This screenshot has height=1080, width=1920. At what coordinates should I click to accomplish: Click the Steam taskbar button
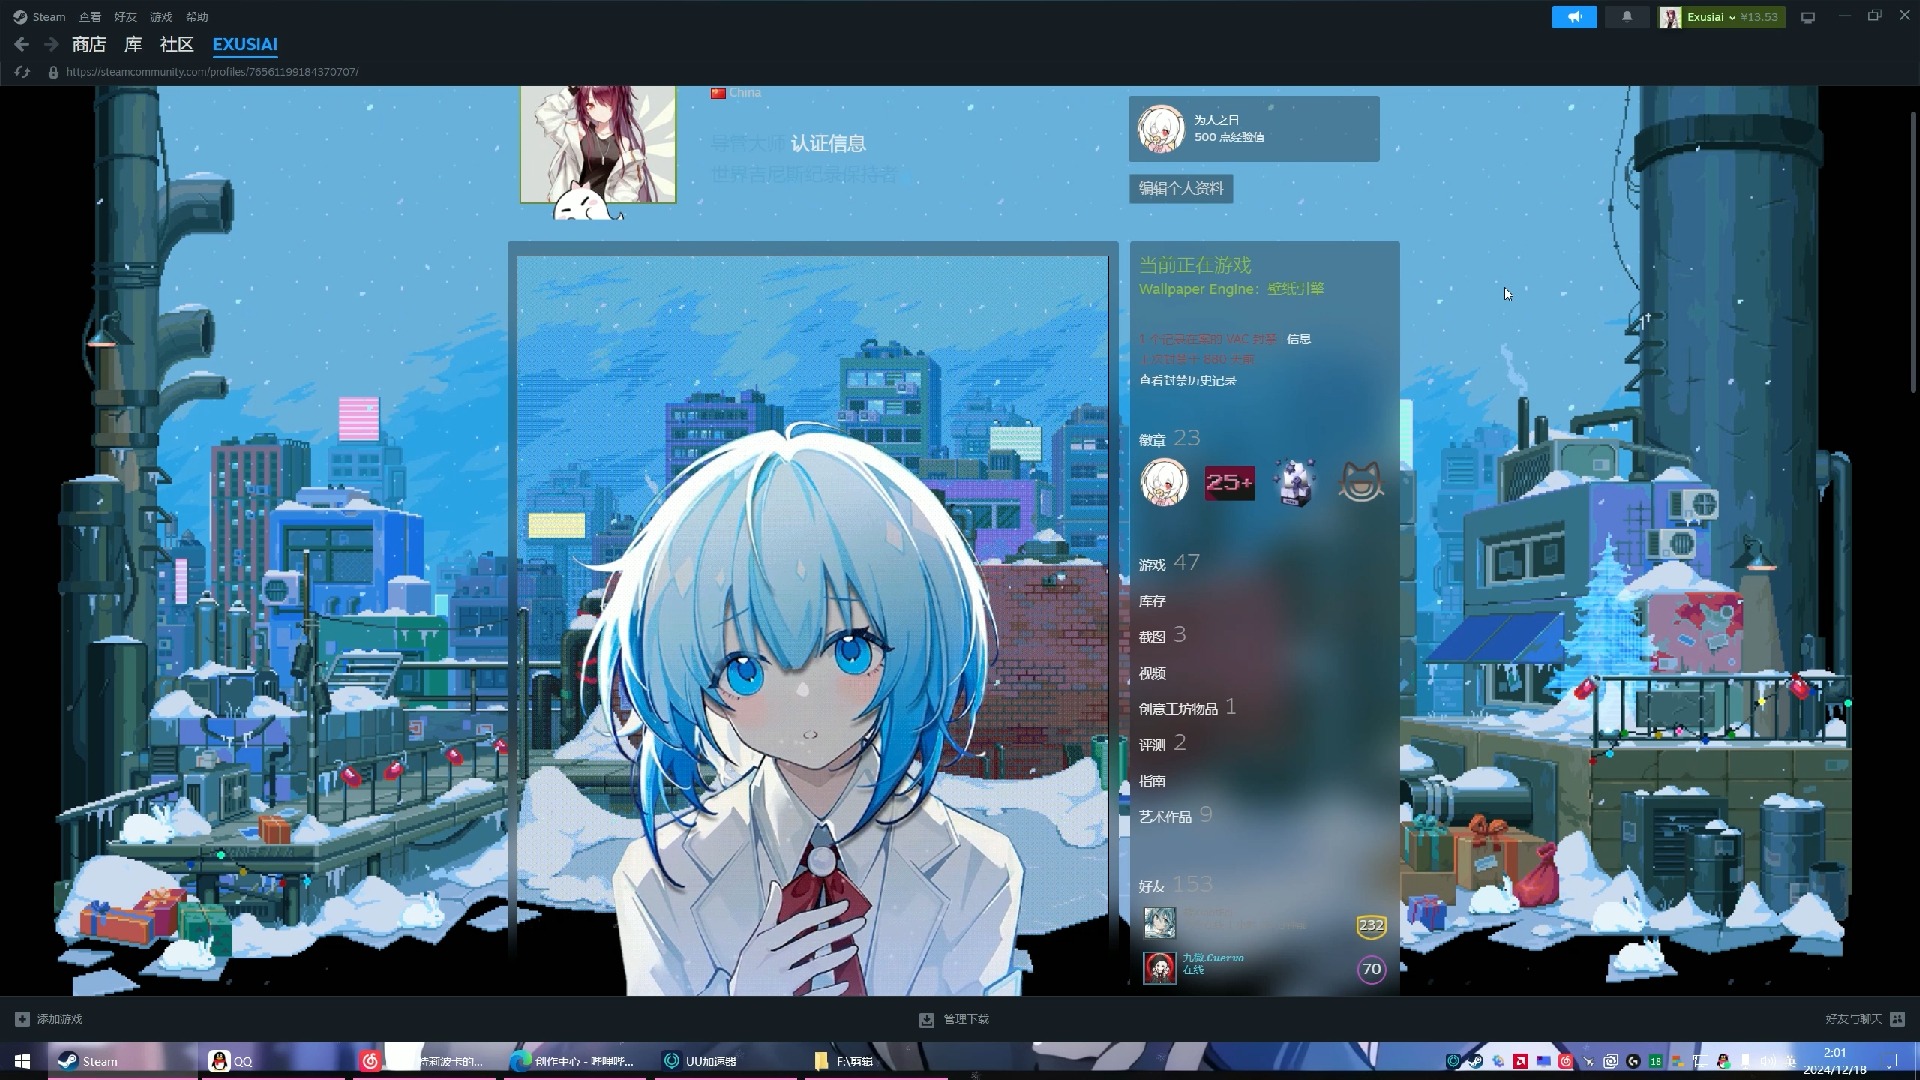pos(123,1061)
